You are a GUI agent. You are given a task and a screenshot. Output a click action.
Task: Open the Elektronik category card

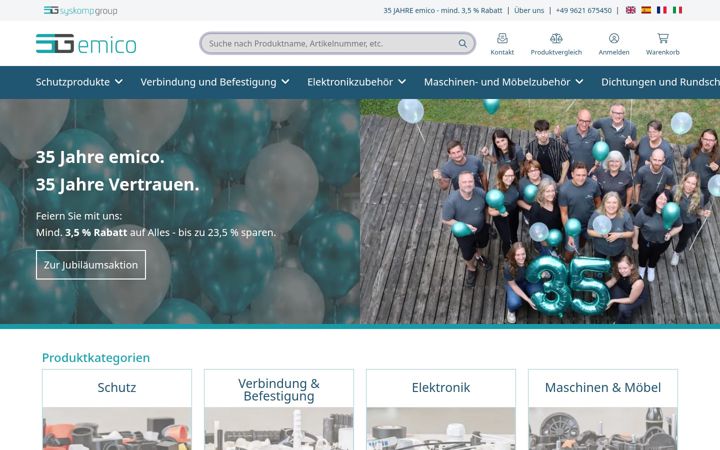point(441,410)
